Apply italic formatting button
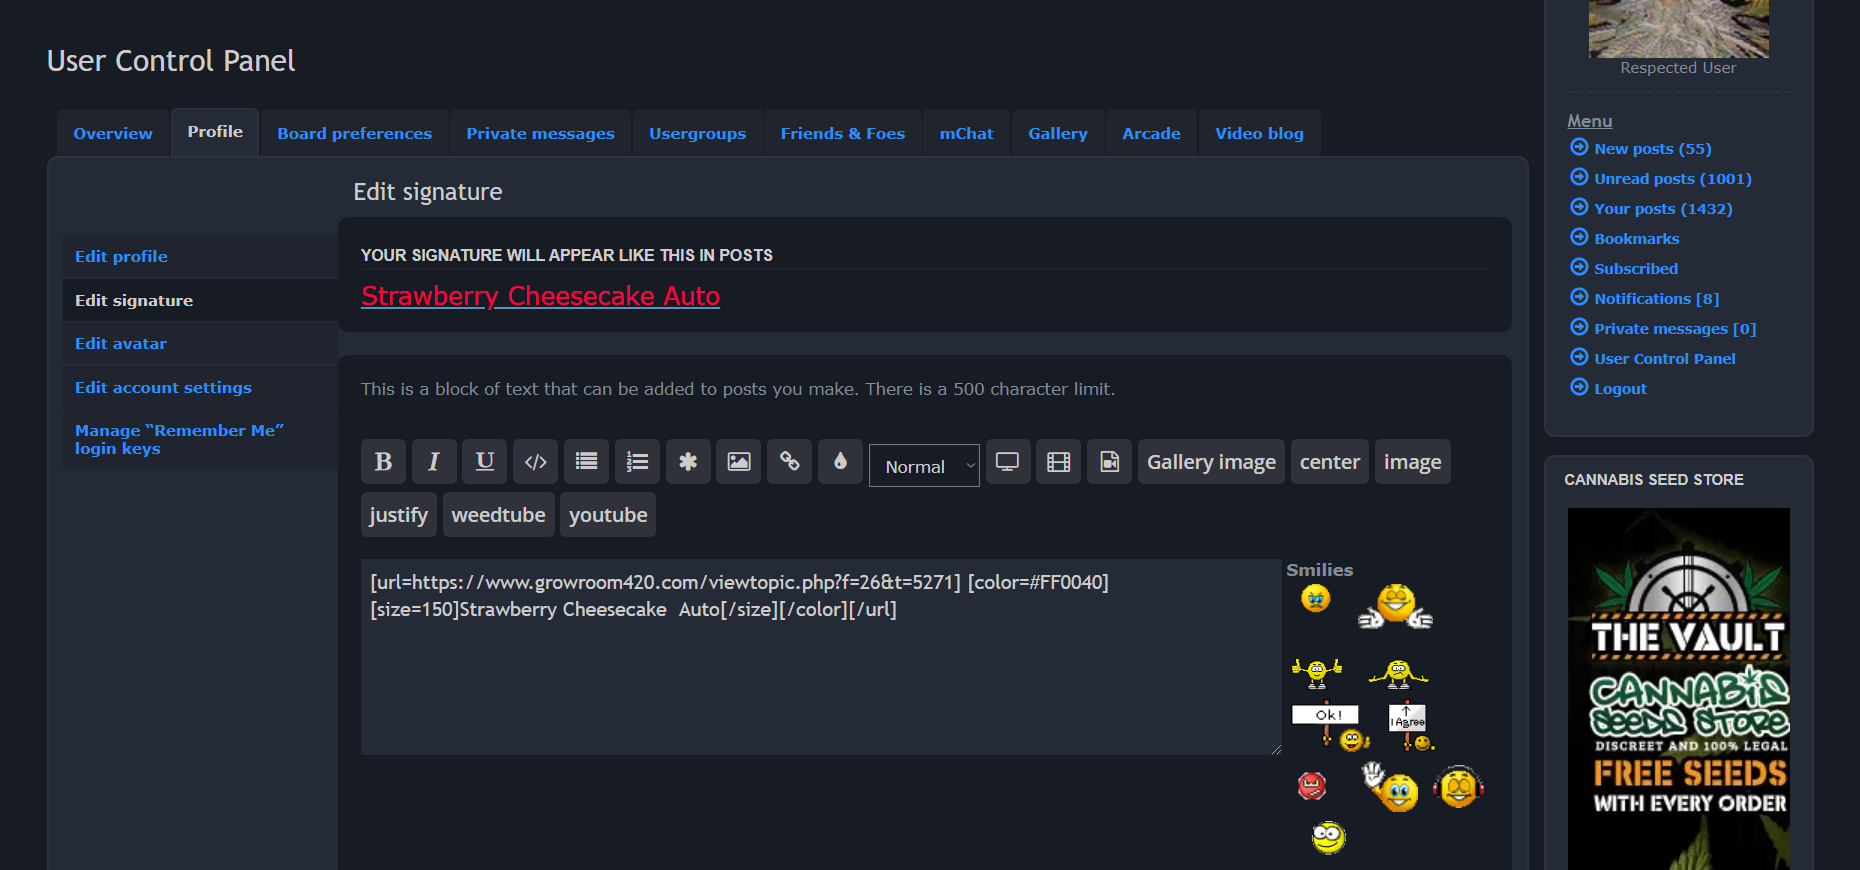Image resolution: width=1860 pixels, height=870 pixels. pyautogui.click(x=434, y=462)
